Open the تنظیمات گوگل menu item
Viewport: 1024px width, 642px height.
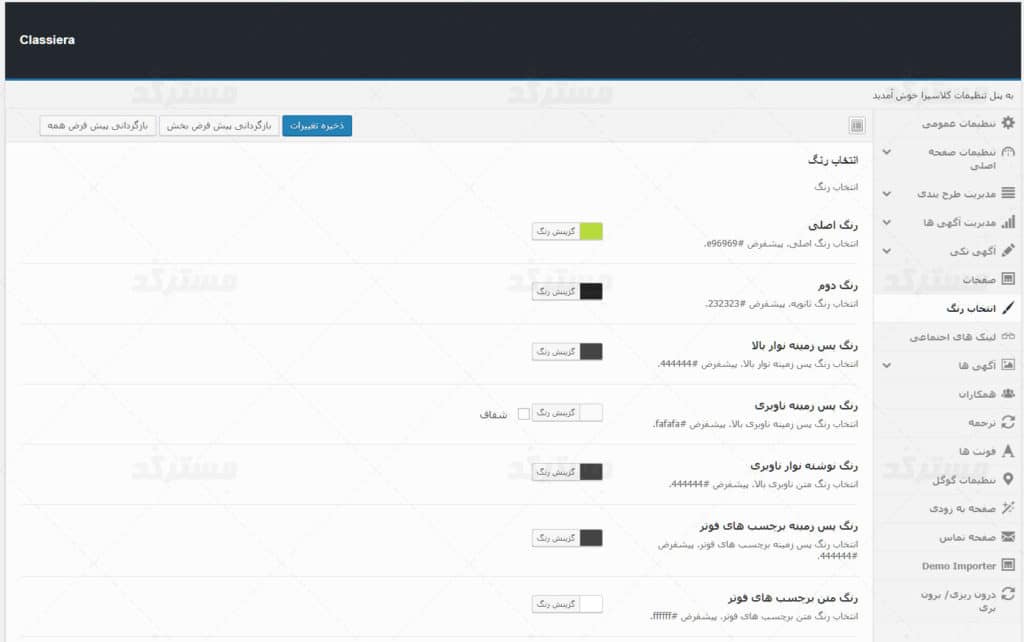click(x=948, y=480)
